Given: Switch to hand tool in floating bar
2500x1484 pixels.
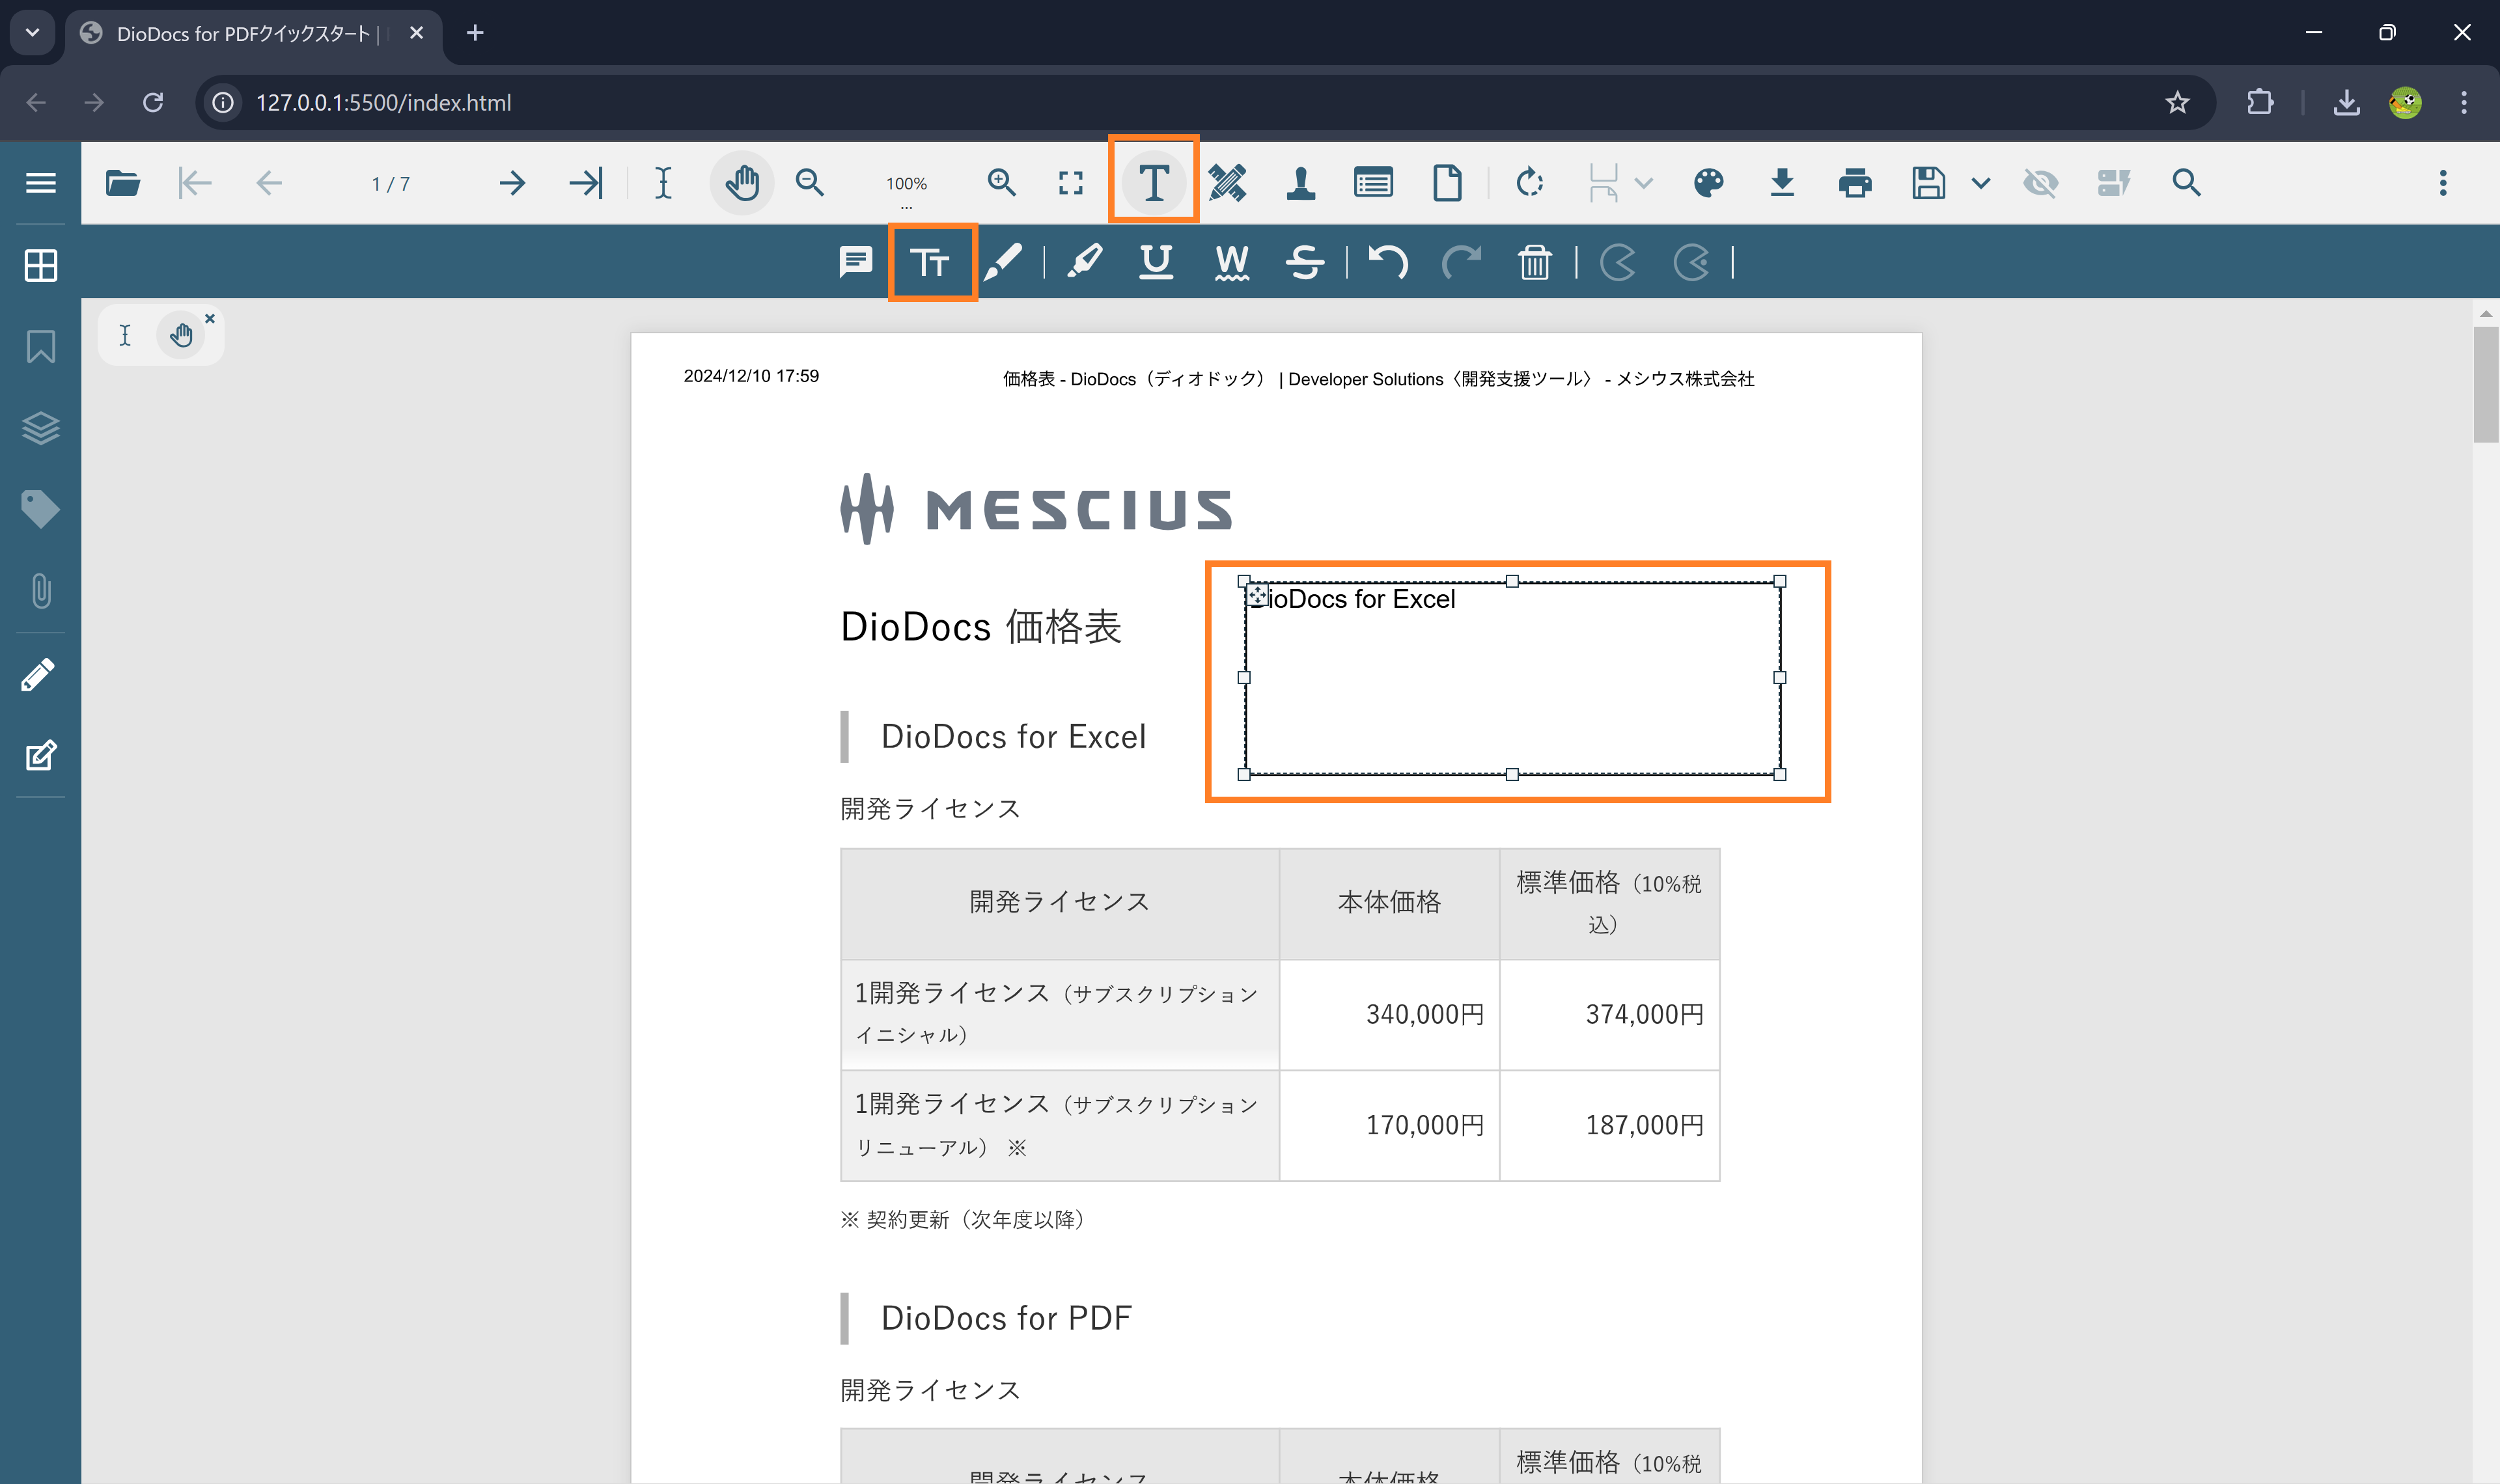Looking at the screenshot, I should [x=181, y=335].
